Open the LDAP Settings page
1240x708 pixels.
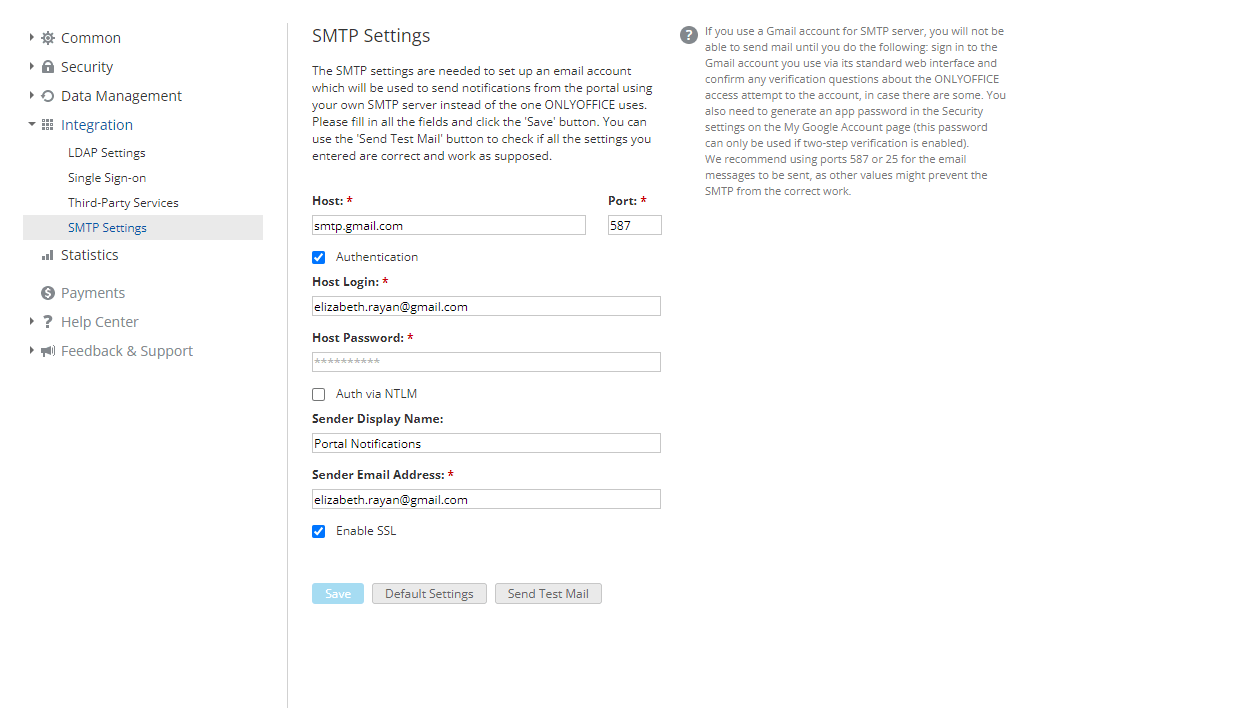point(106,152)
